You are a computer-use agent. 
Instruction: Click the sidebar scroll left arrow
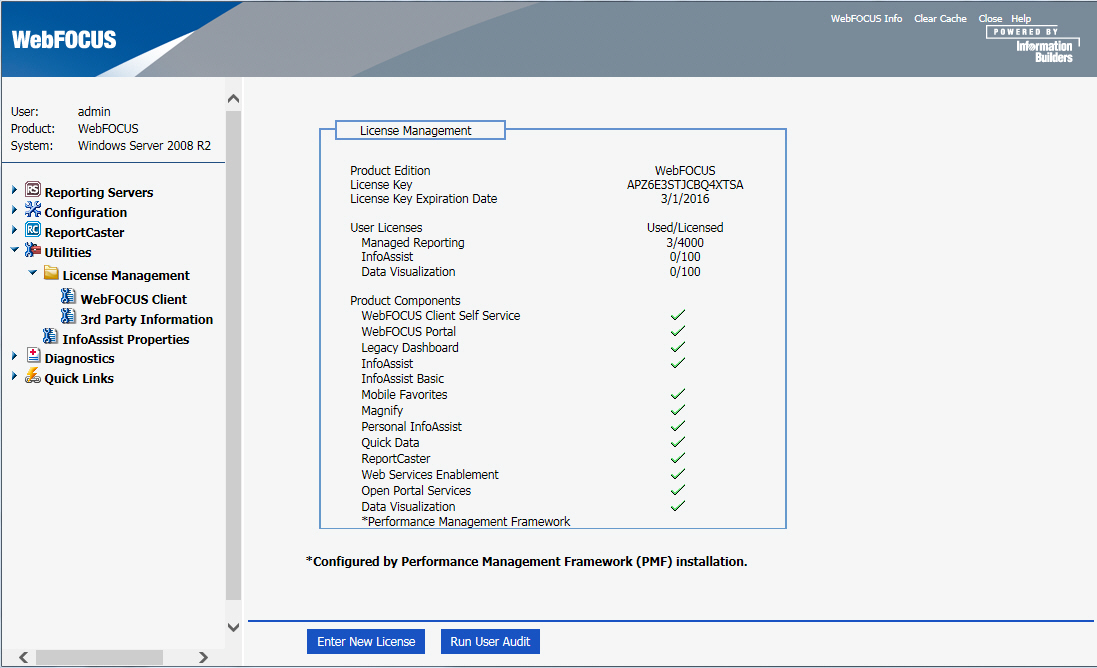pos(23,658)
